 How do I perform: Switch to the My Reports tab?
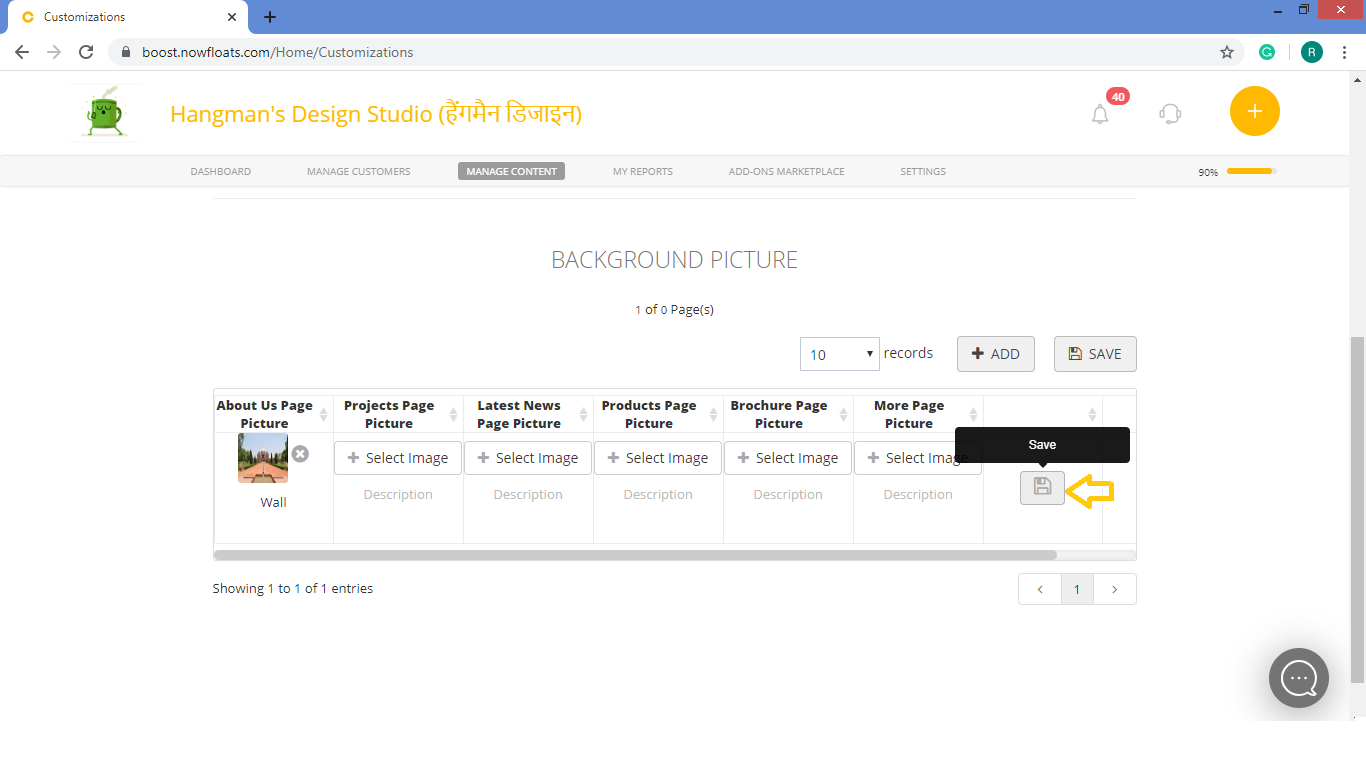click(x=642, y=171)
